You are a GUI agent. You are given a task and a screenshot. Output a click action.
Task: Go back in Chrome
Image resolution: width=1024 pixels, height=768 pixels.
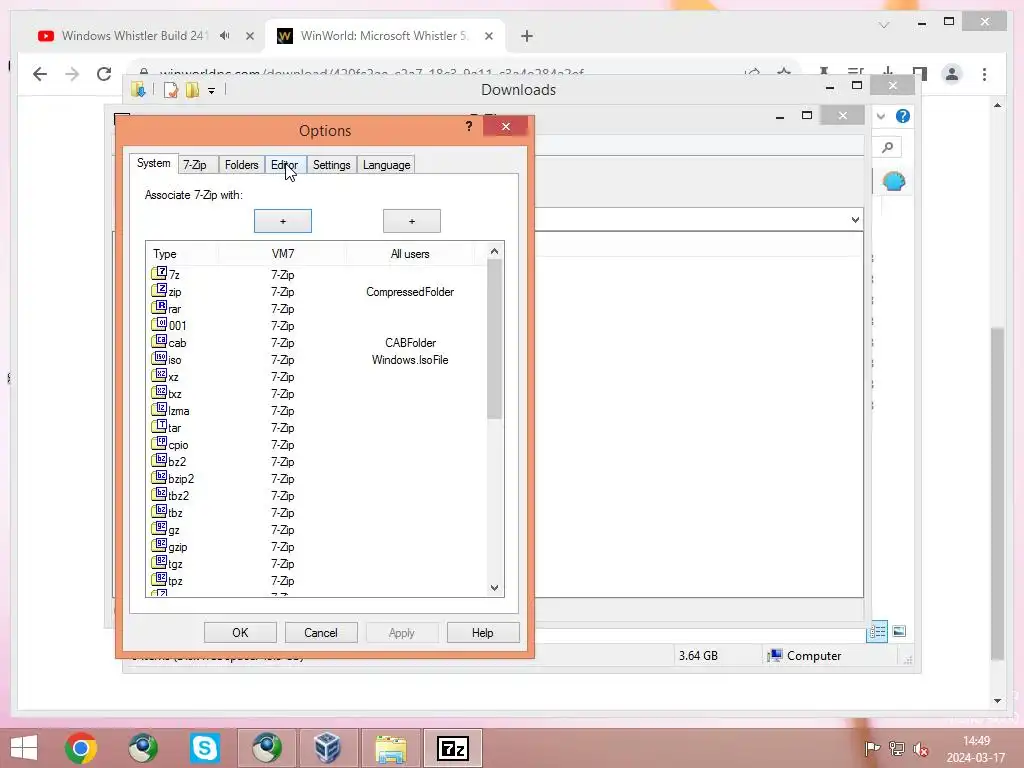40,74
